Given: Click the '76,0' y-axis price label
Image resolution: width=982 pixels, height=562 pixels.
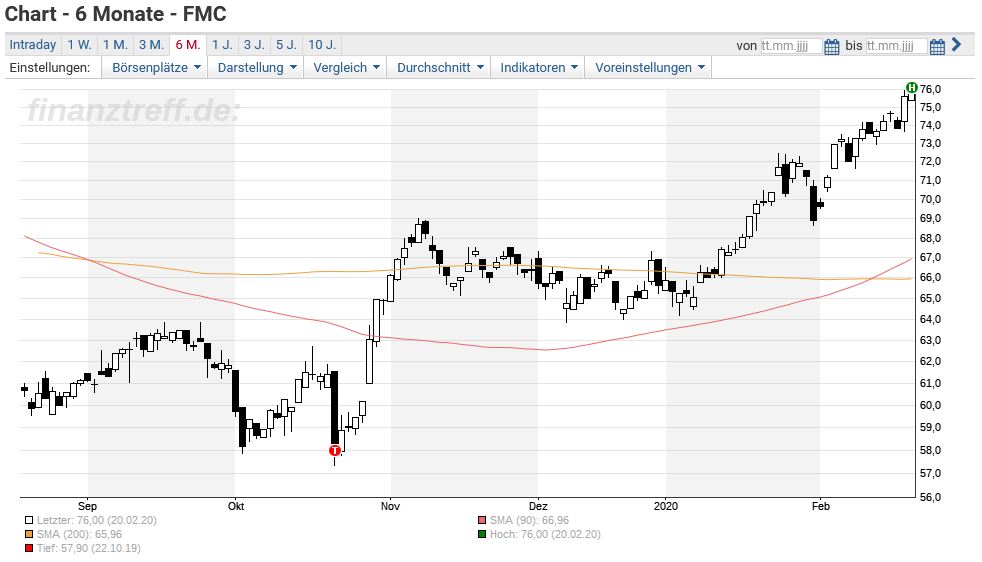Looking at the screenshot, I should click(x=930, y=90).
